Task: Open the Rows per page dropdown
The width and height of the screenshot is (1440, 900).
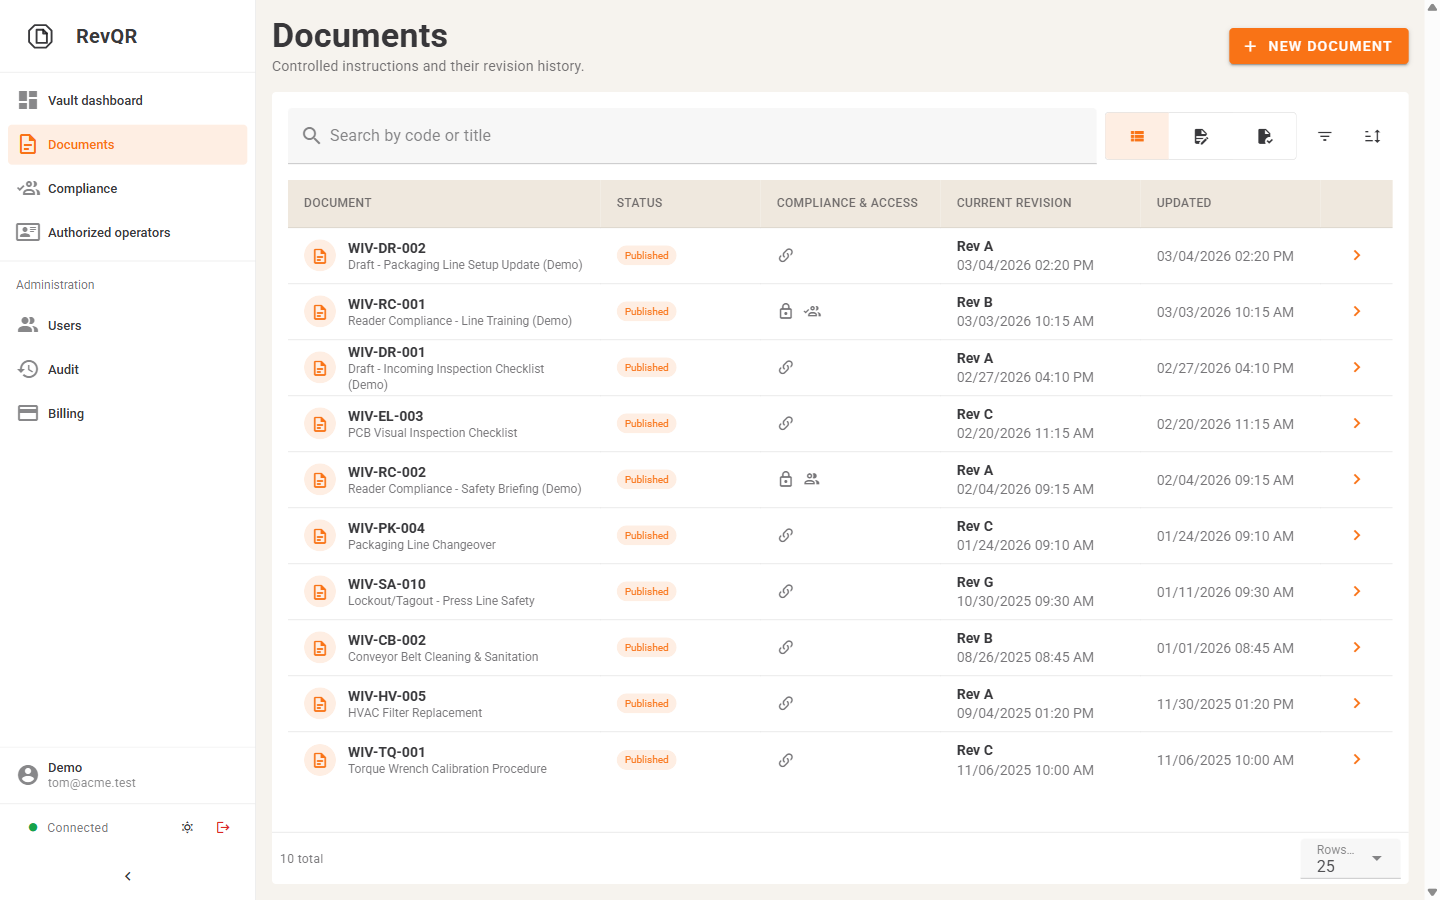Action: (1350, 858)
